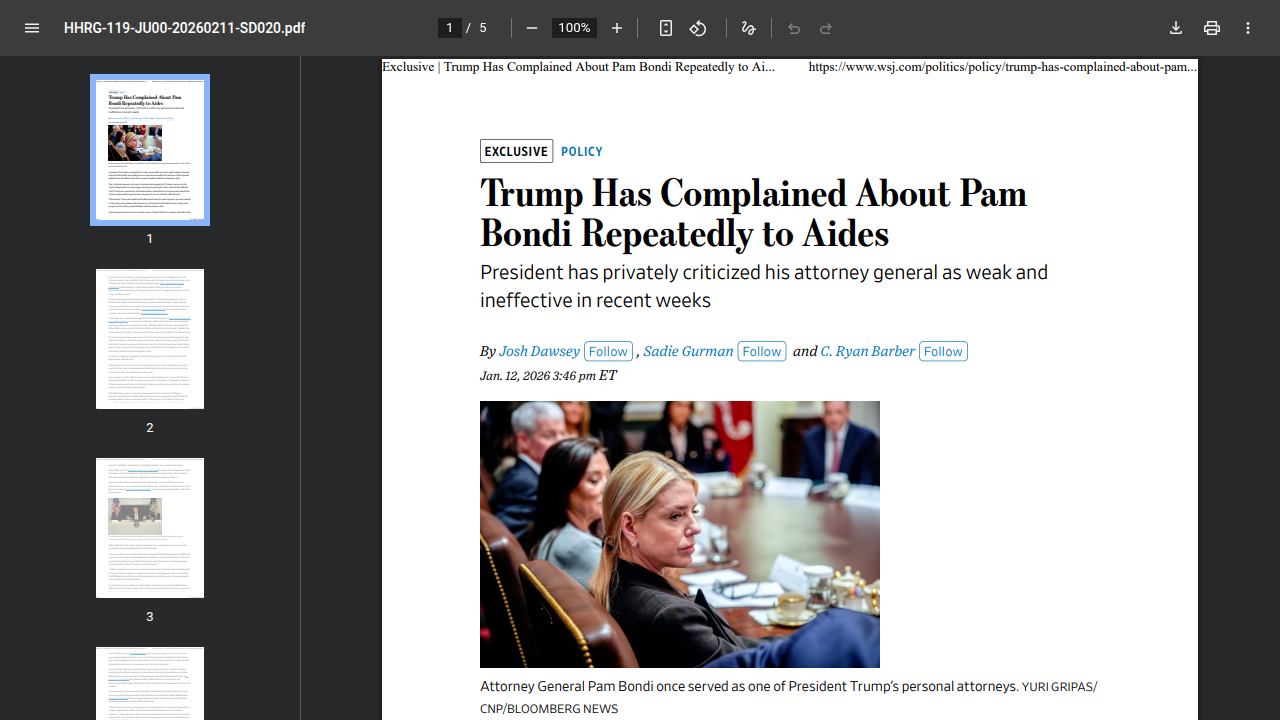This screenshot has width=1280, height=720.
Task: Print the document
Action: (x=1212, y=28)
